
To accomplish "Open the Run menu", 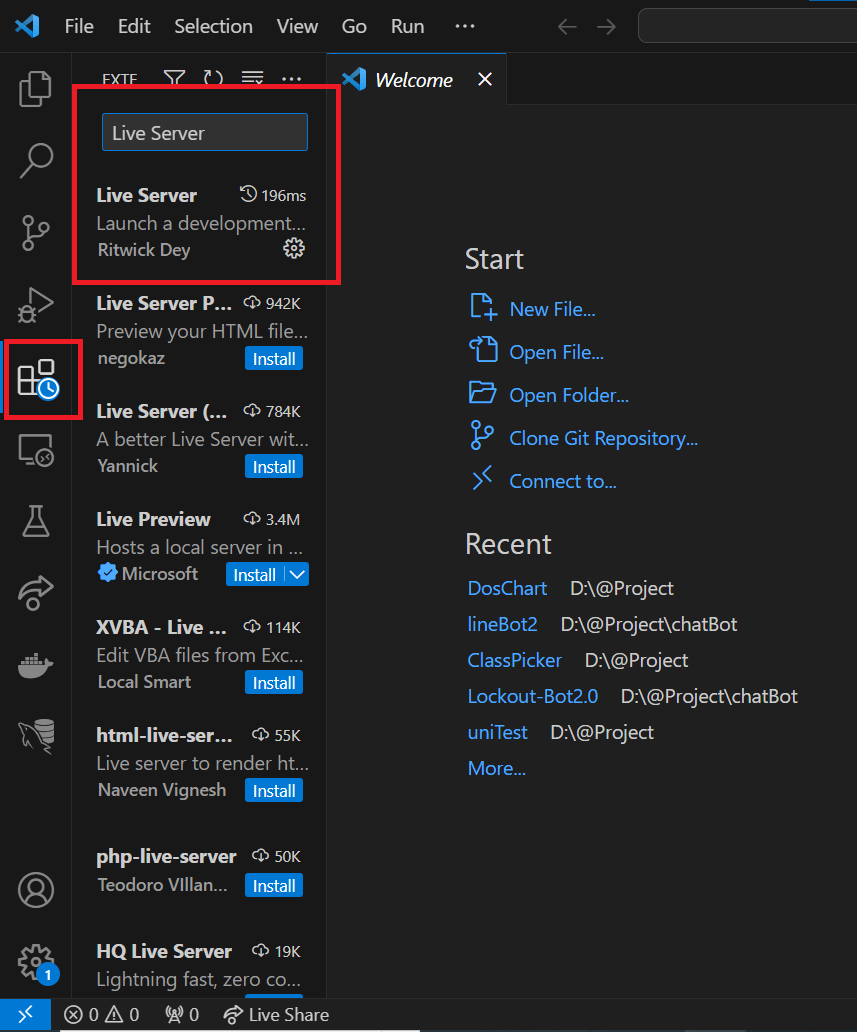I will 407,26.
